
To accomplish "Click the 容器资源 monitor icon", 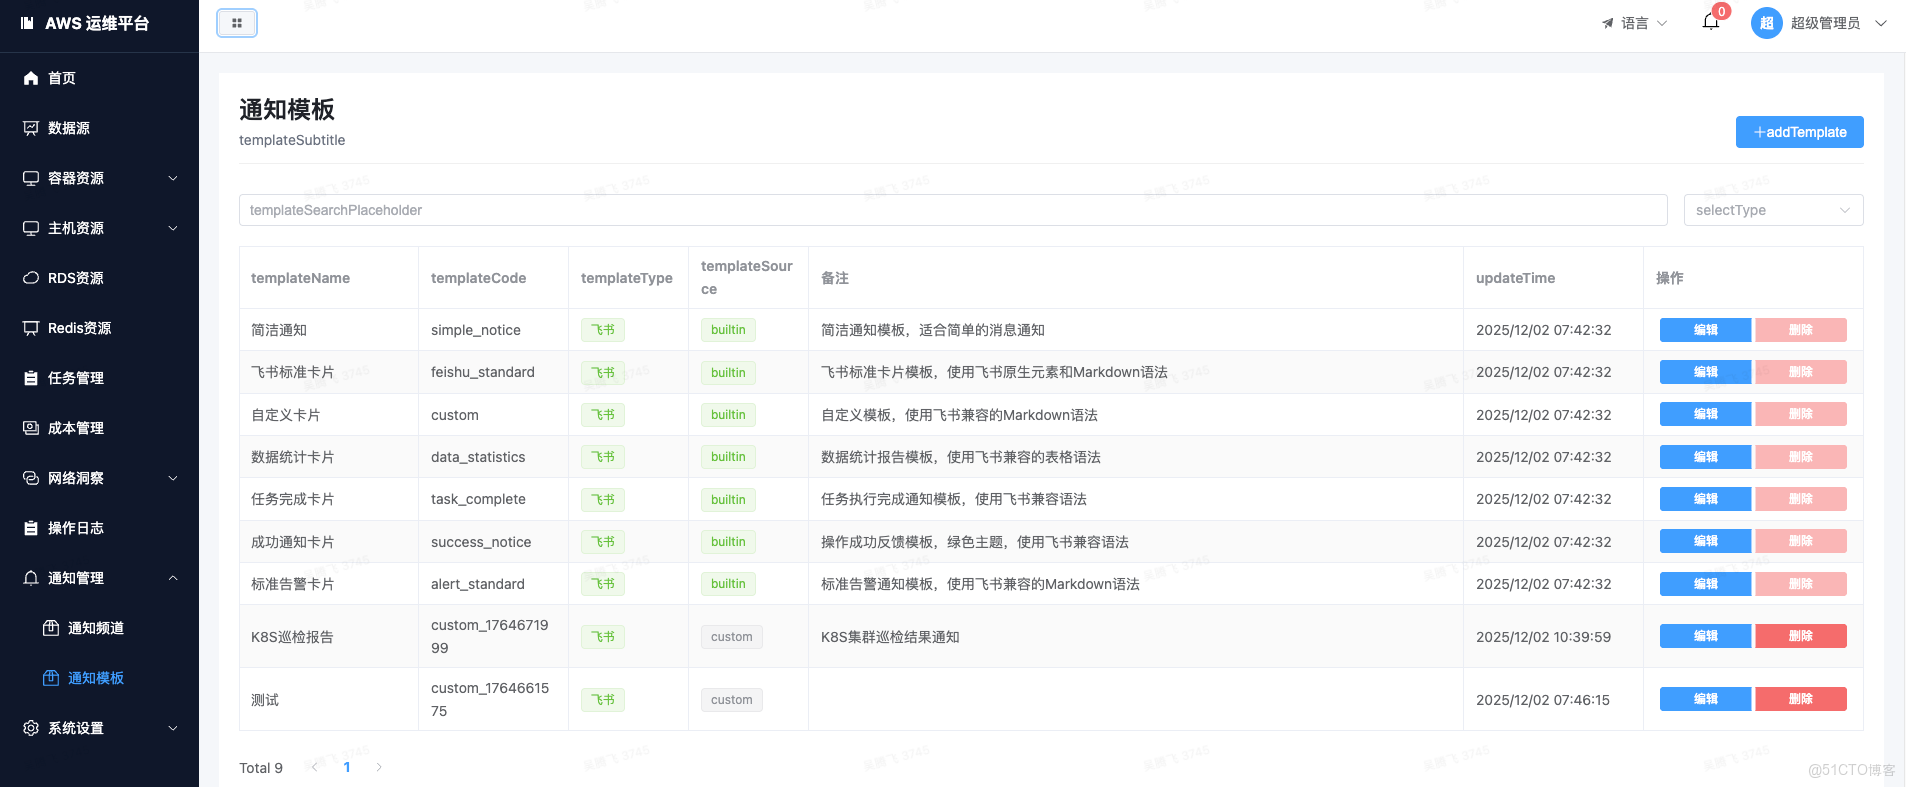I will tap(31, 178).
